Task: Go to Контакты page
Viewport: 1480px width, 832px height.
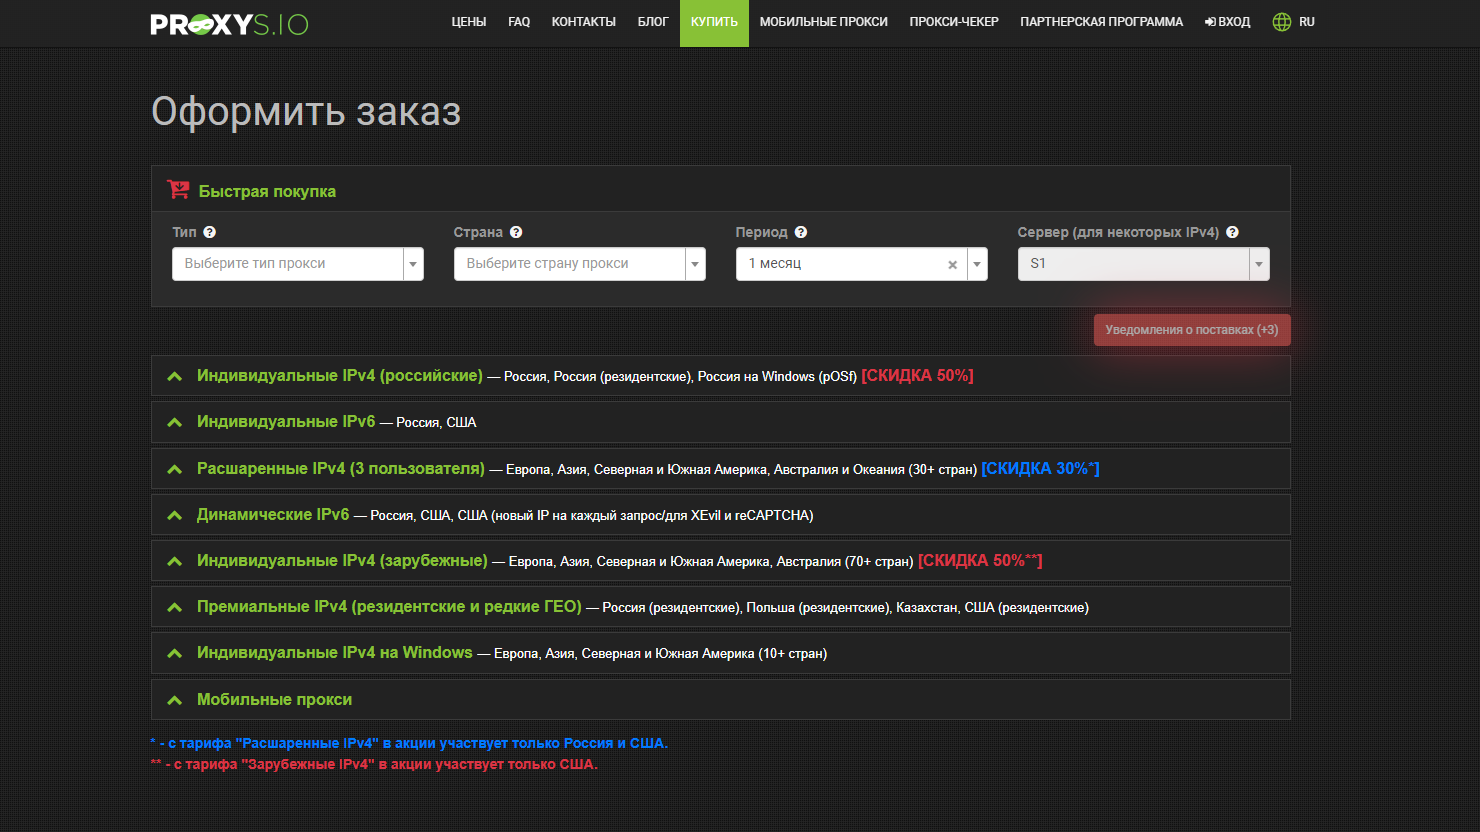Action: coord(584,22)
